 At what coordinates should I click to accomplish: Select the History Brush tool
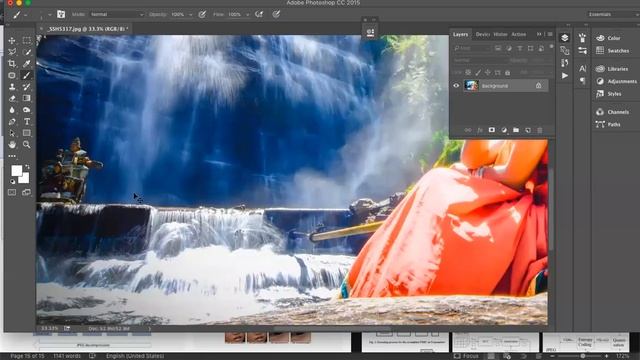click(27, 87)
